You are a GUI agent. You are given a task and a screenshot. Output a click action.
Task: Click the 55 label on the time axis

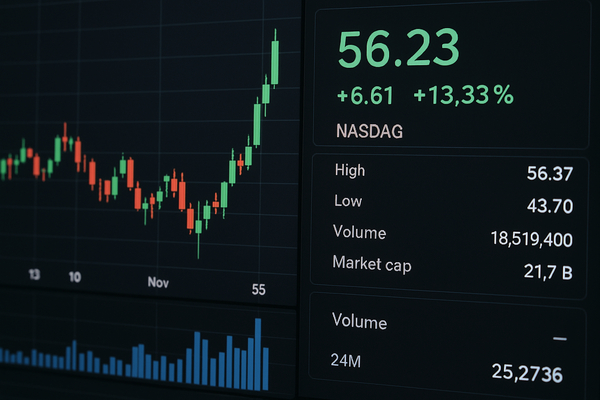259,290
